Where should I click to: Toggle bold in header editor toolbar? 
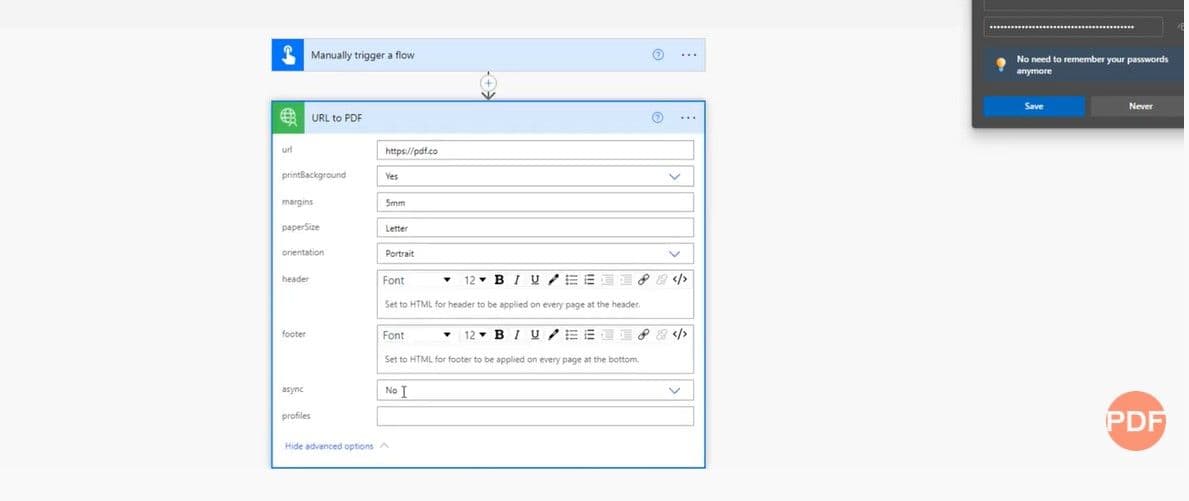[499, 280]
